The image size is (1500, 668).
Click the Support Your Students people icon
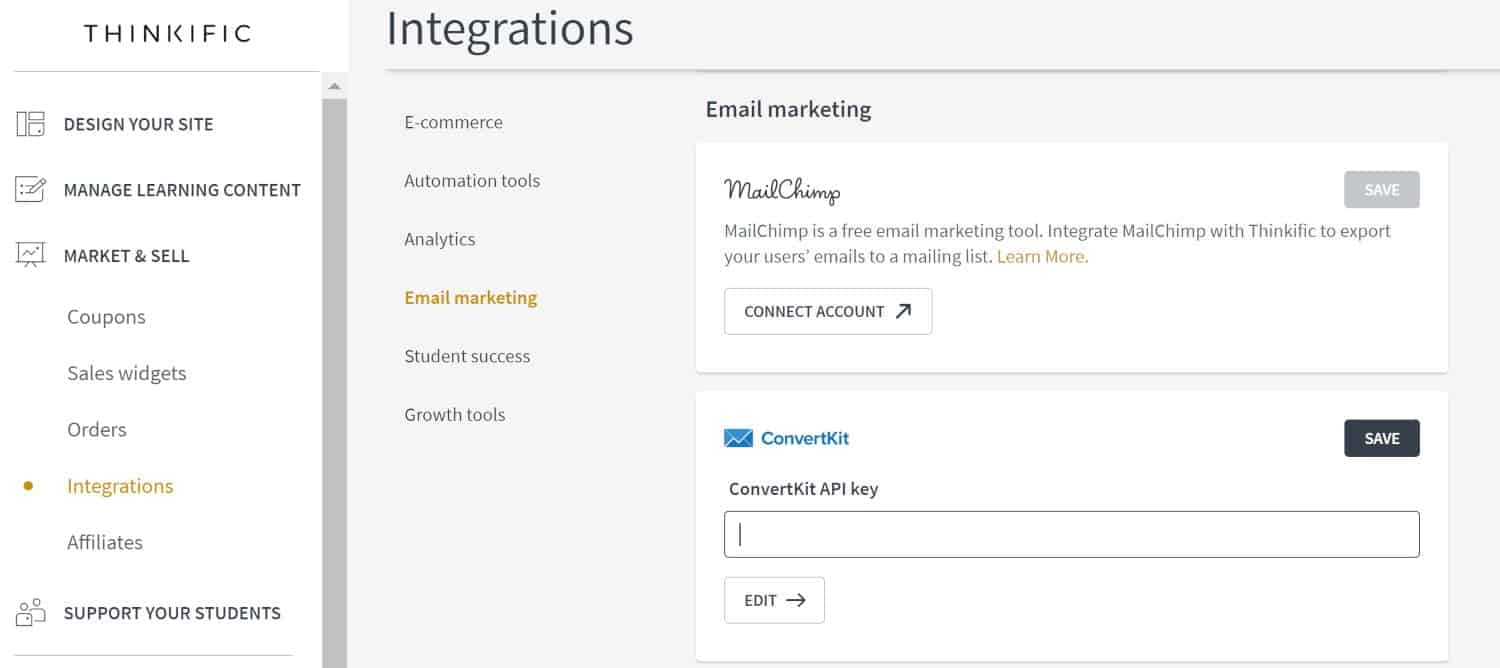31,613
